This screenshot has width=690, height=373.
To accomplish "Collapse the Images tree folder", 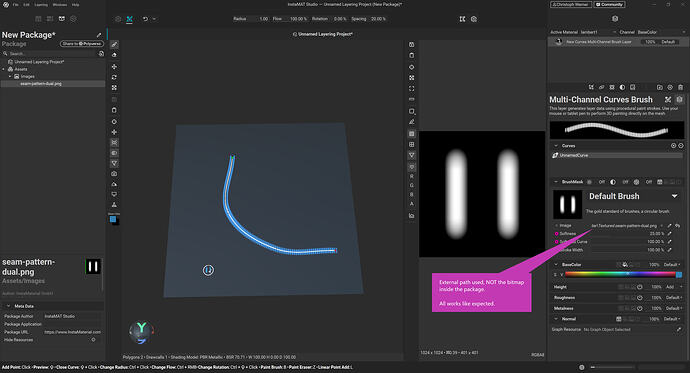I will click(x=11, y=76).
